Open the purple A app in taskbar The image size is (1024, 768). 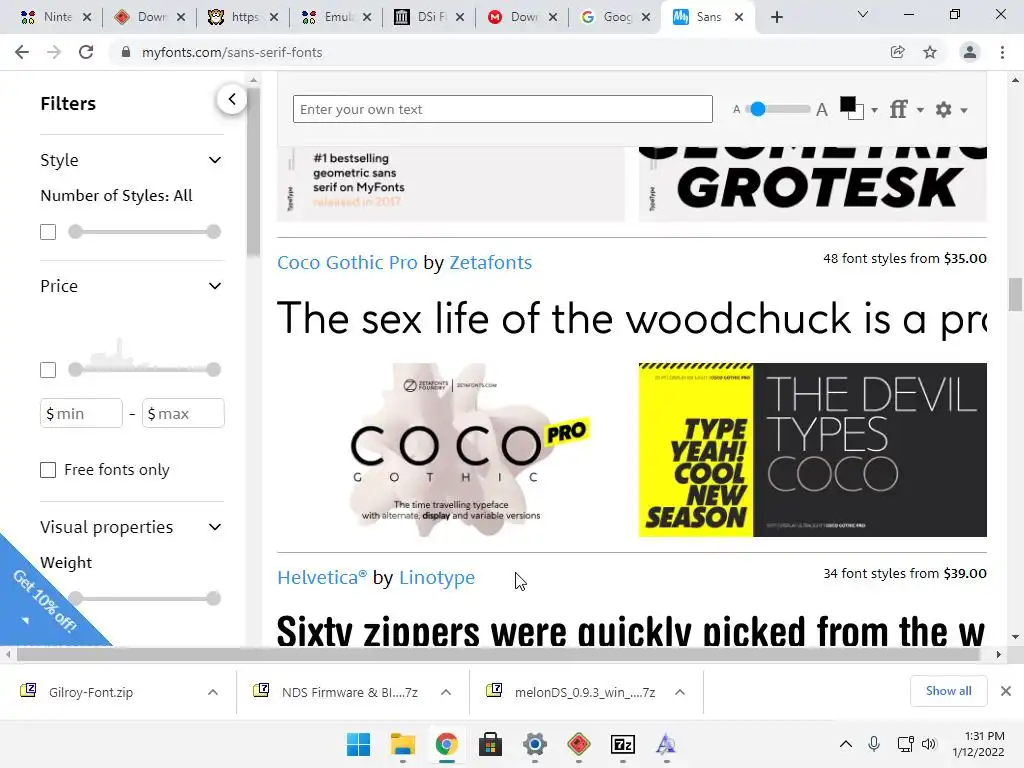point(666,744)
